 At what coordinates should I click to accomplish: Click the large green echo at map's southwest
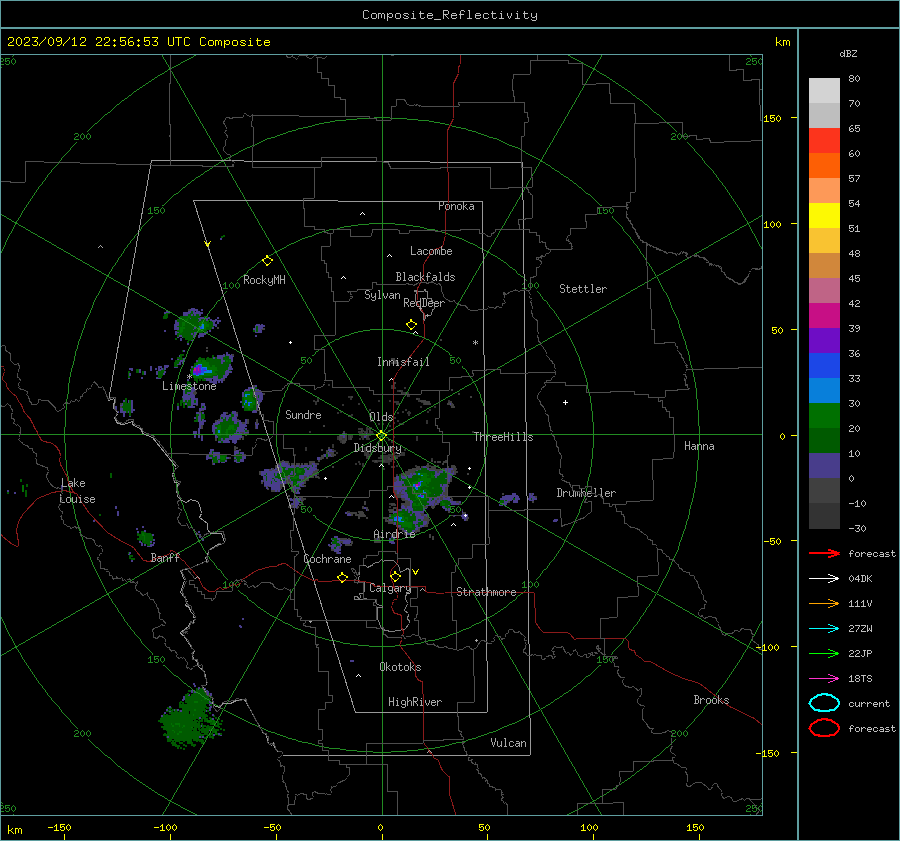189,718
